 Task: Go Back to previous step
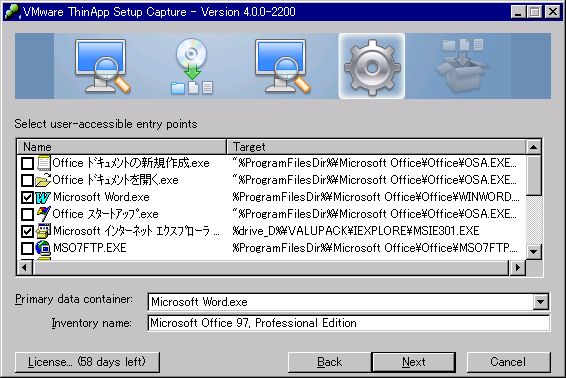pyautogui.click(x=329, y=362)
